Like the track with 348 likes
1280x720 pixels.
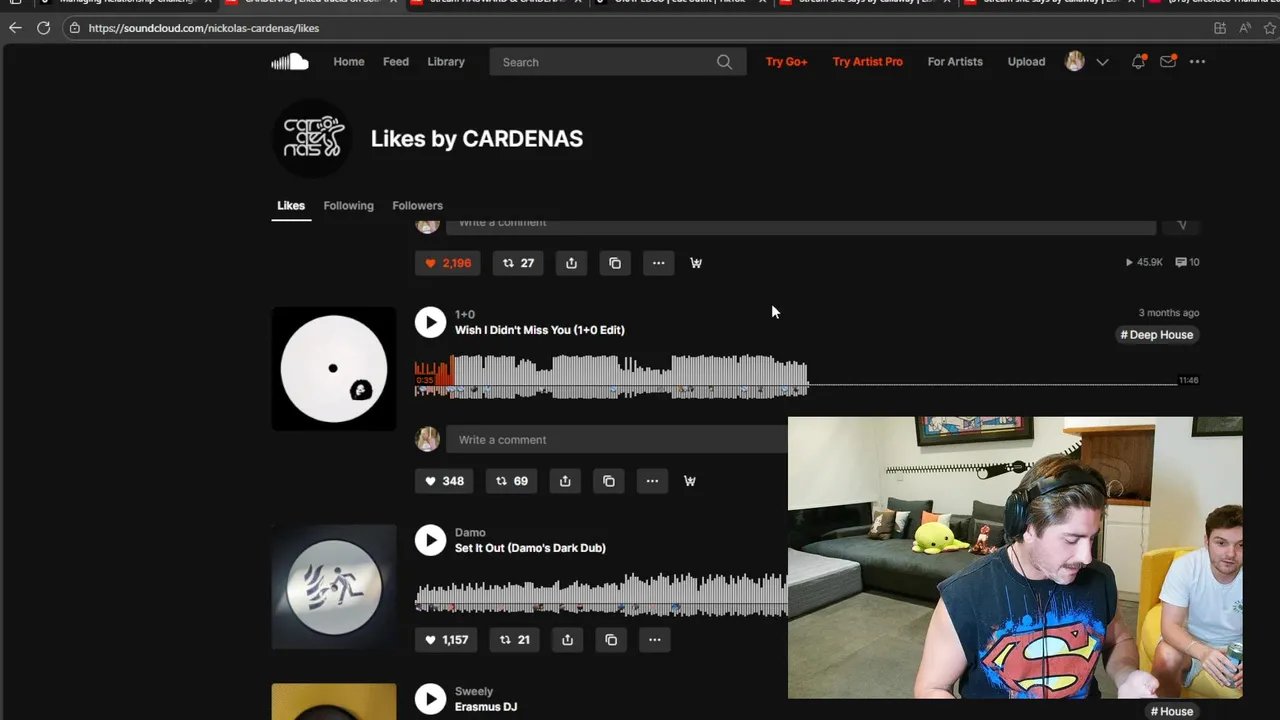[x=444, y=481]
